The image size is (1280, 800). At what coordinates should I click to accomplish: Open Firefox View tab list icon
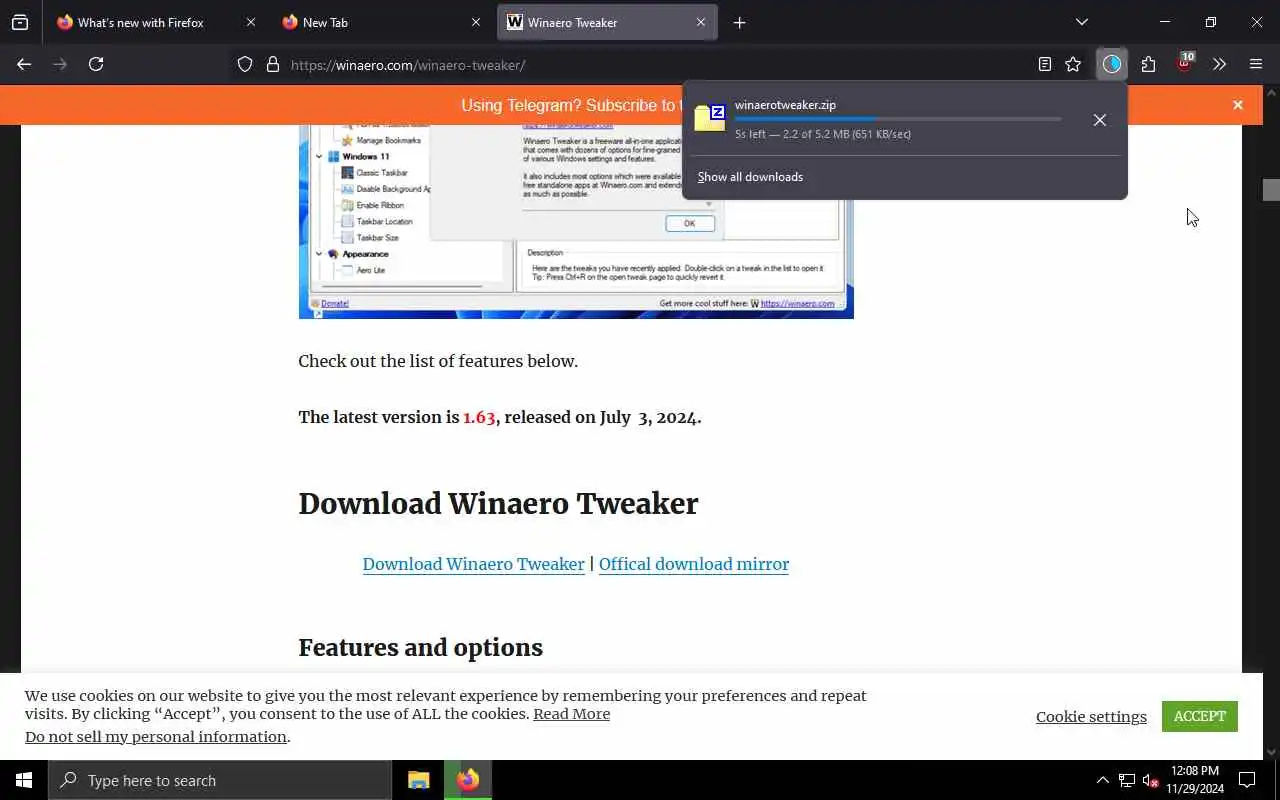point(20,22)
